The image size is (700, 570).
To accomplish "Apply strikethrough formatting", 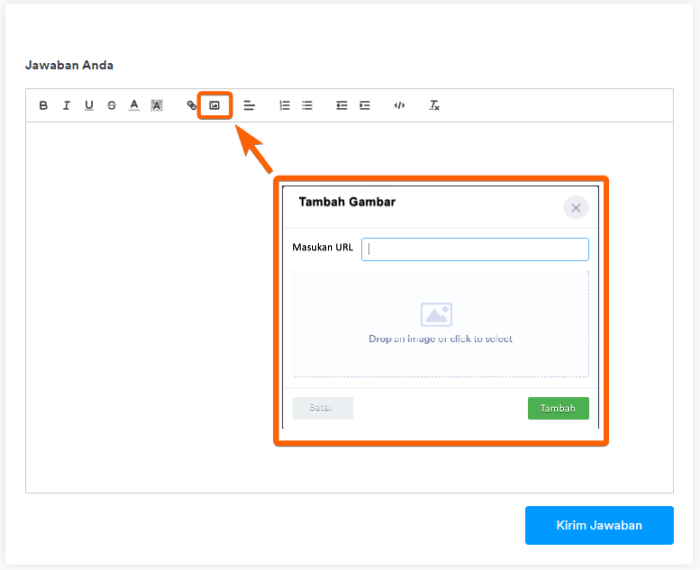I will [x=111, y=105].
